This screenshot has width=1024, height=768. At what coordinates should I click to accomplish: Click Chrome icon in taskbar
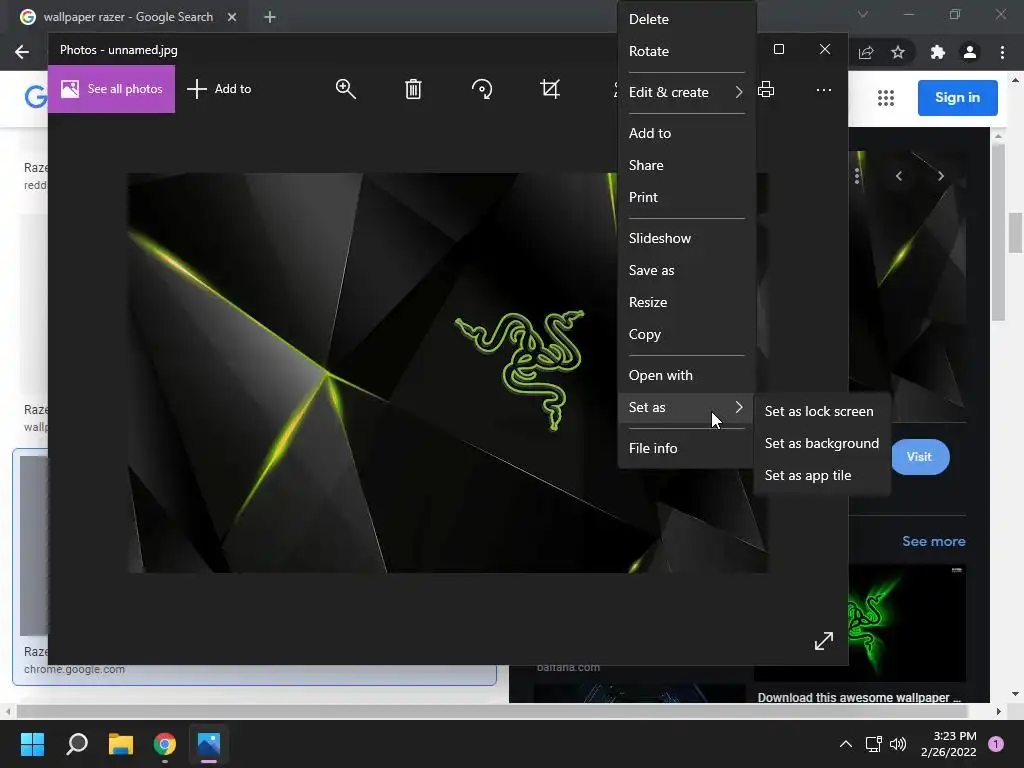[x=165, y=744]
